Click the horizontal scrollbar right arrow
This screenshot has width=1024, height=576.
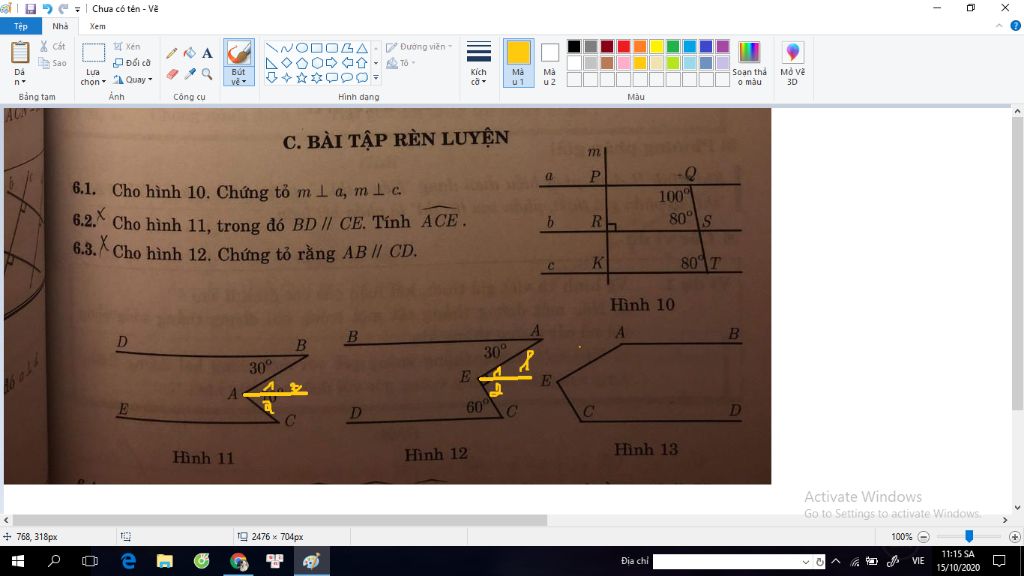(1005, 520)
